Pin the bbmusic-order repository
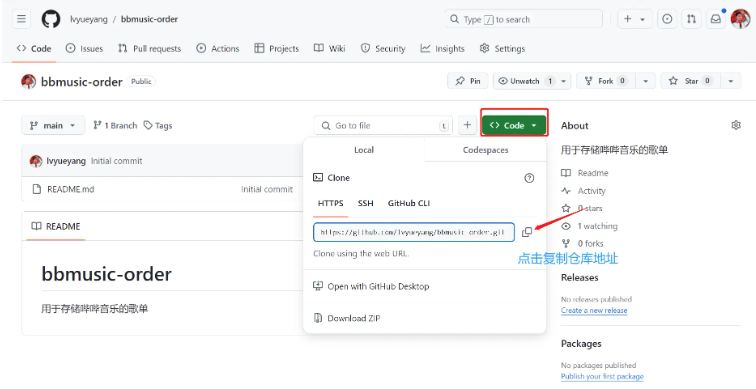The height and width of the screenshot is (389, 756). click(x=468, y=81)
